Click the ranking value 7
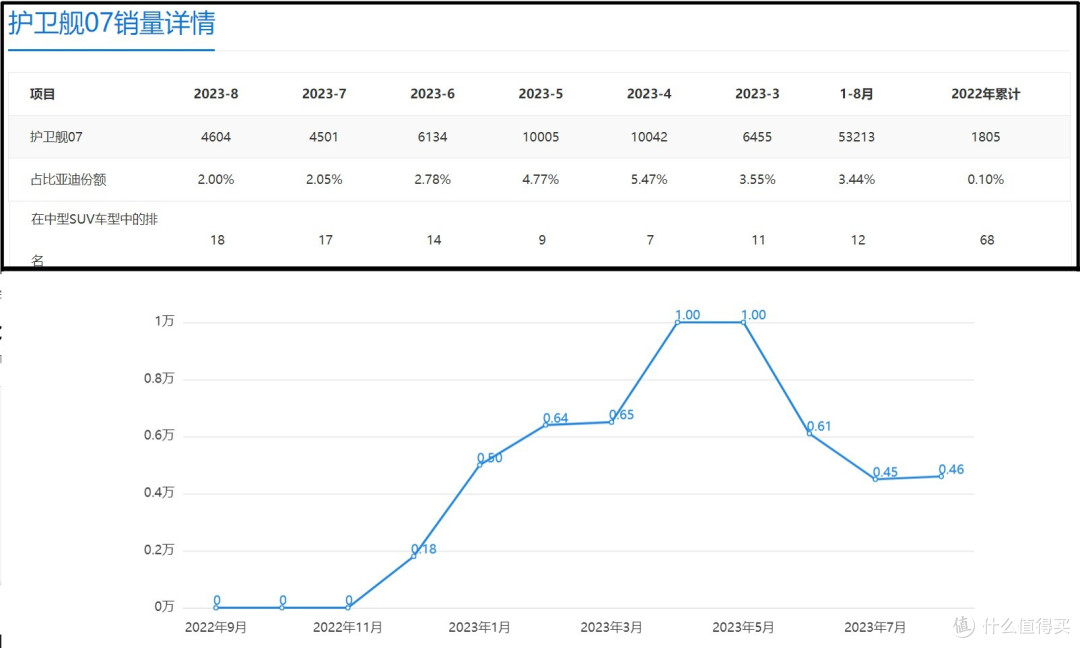The height and width of the screenshot is (648, 1080). click(650, 240)
